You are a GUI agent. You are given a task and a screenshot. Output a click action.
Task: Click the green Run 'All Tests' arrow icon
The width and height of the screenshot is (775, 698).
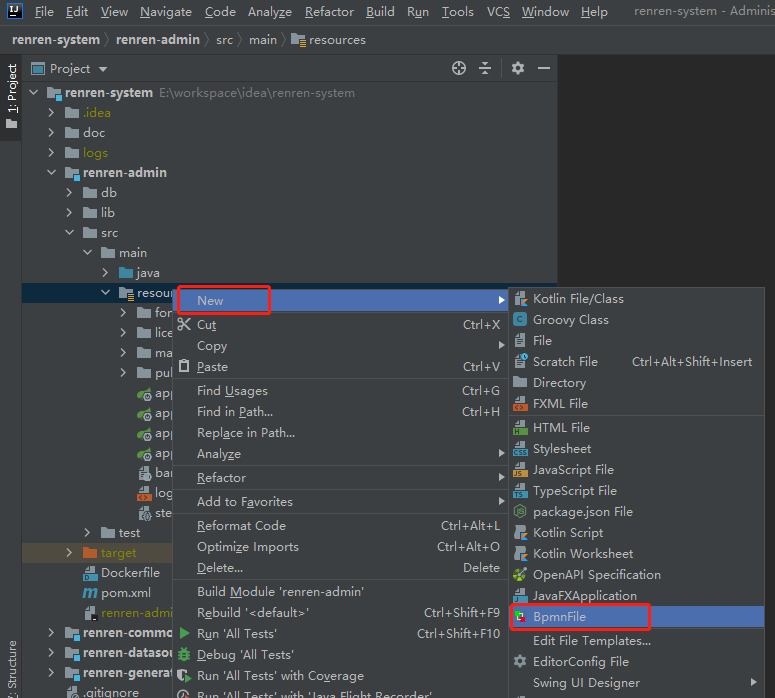pos(184,633)
